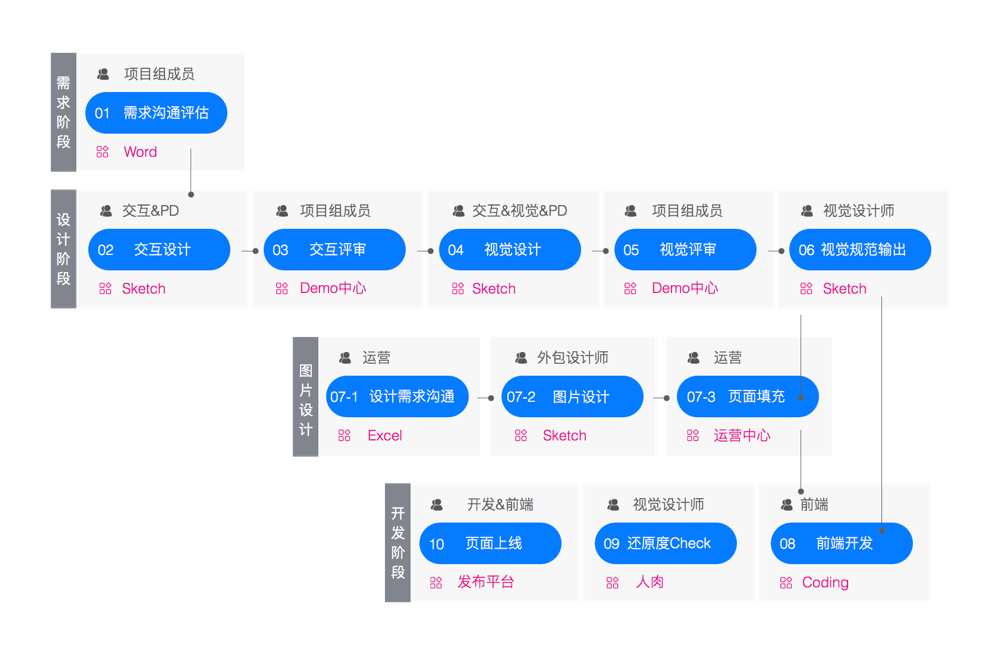
Task: Select the 开发阶段 stage label
Action: pos(398,543)
